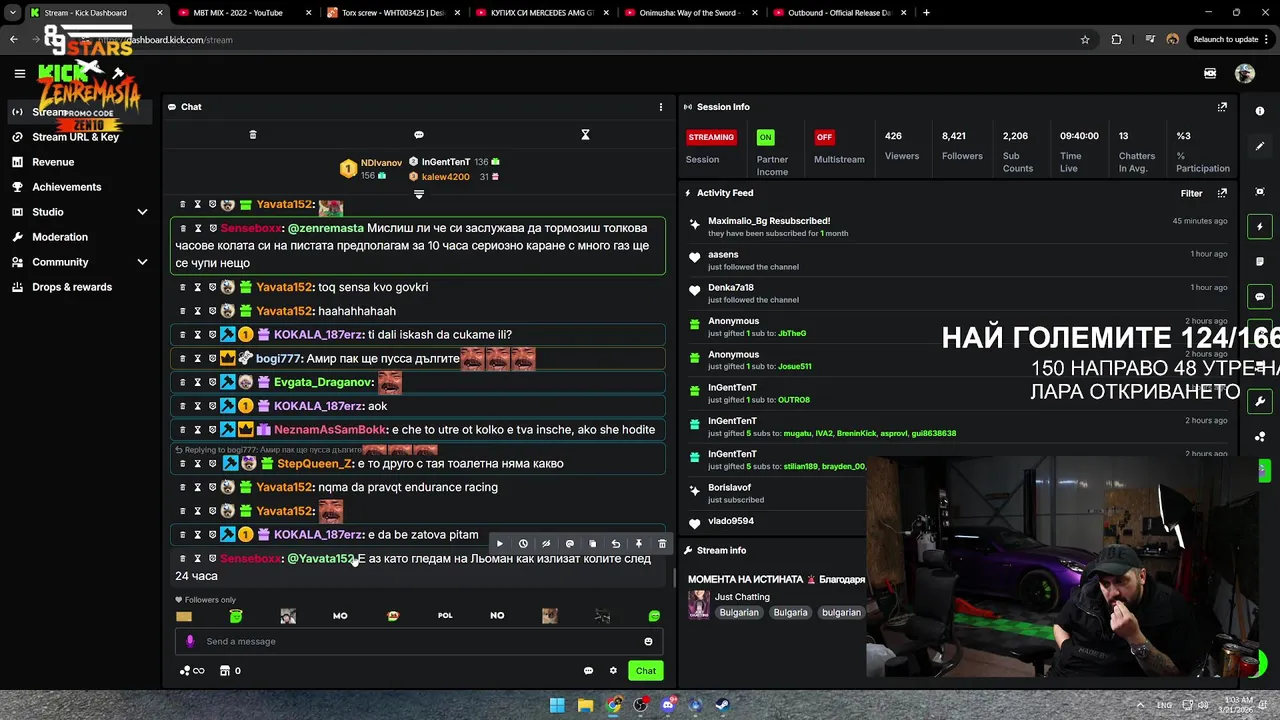Click the purple microphone icon in message box
This screenshot has width=1280, height=720.
tap(190, 642)
